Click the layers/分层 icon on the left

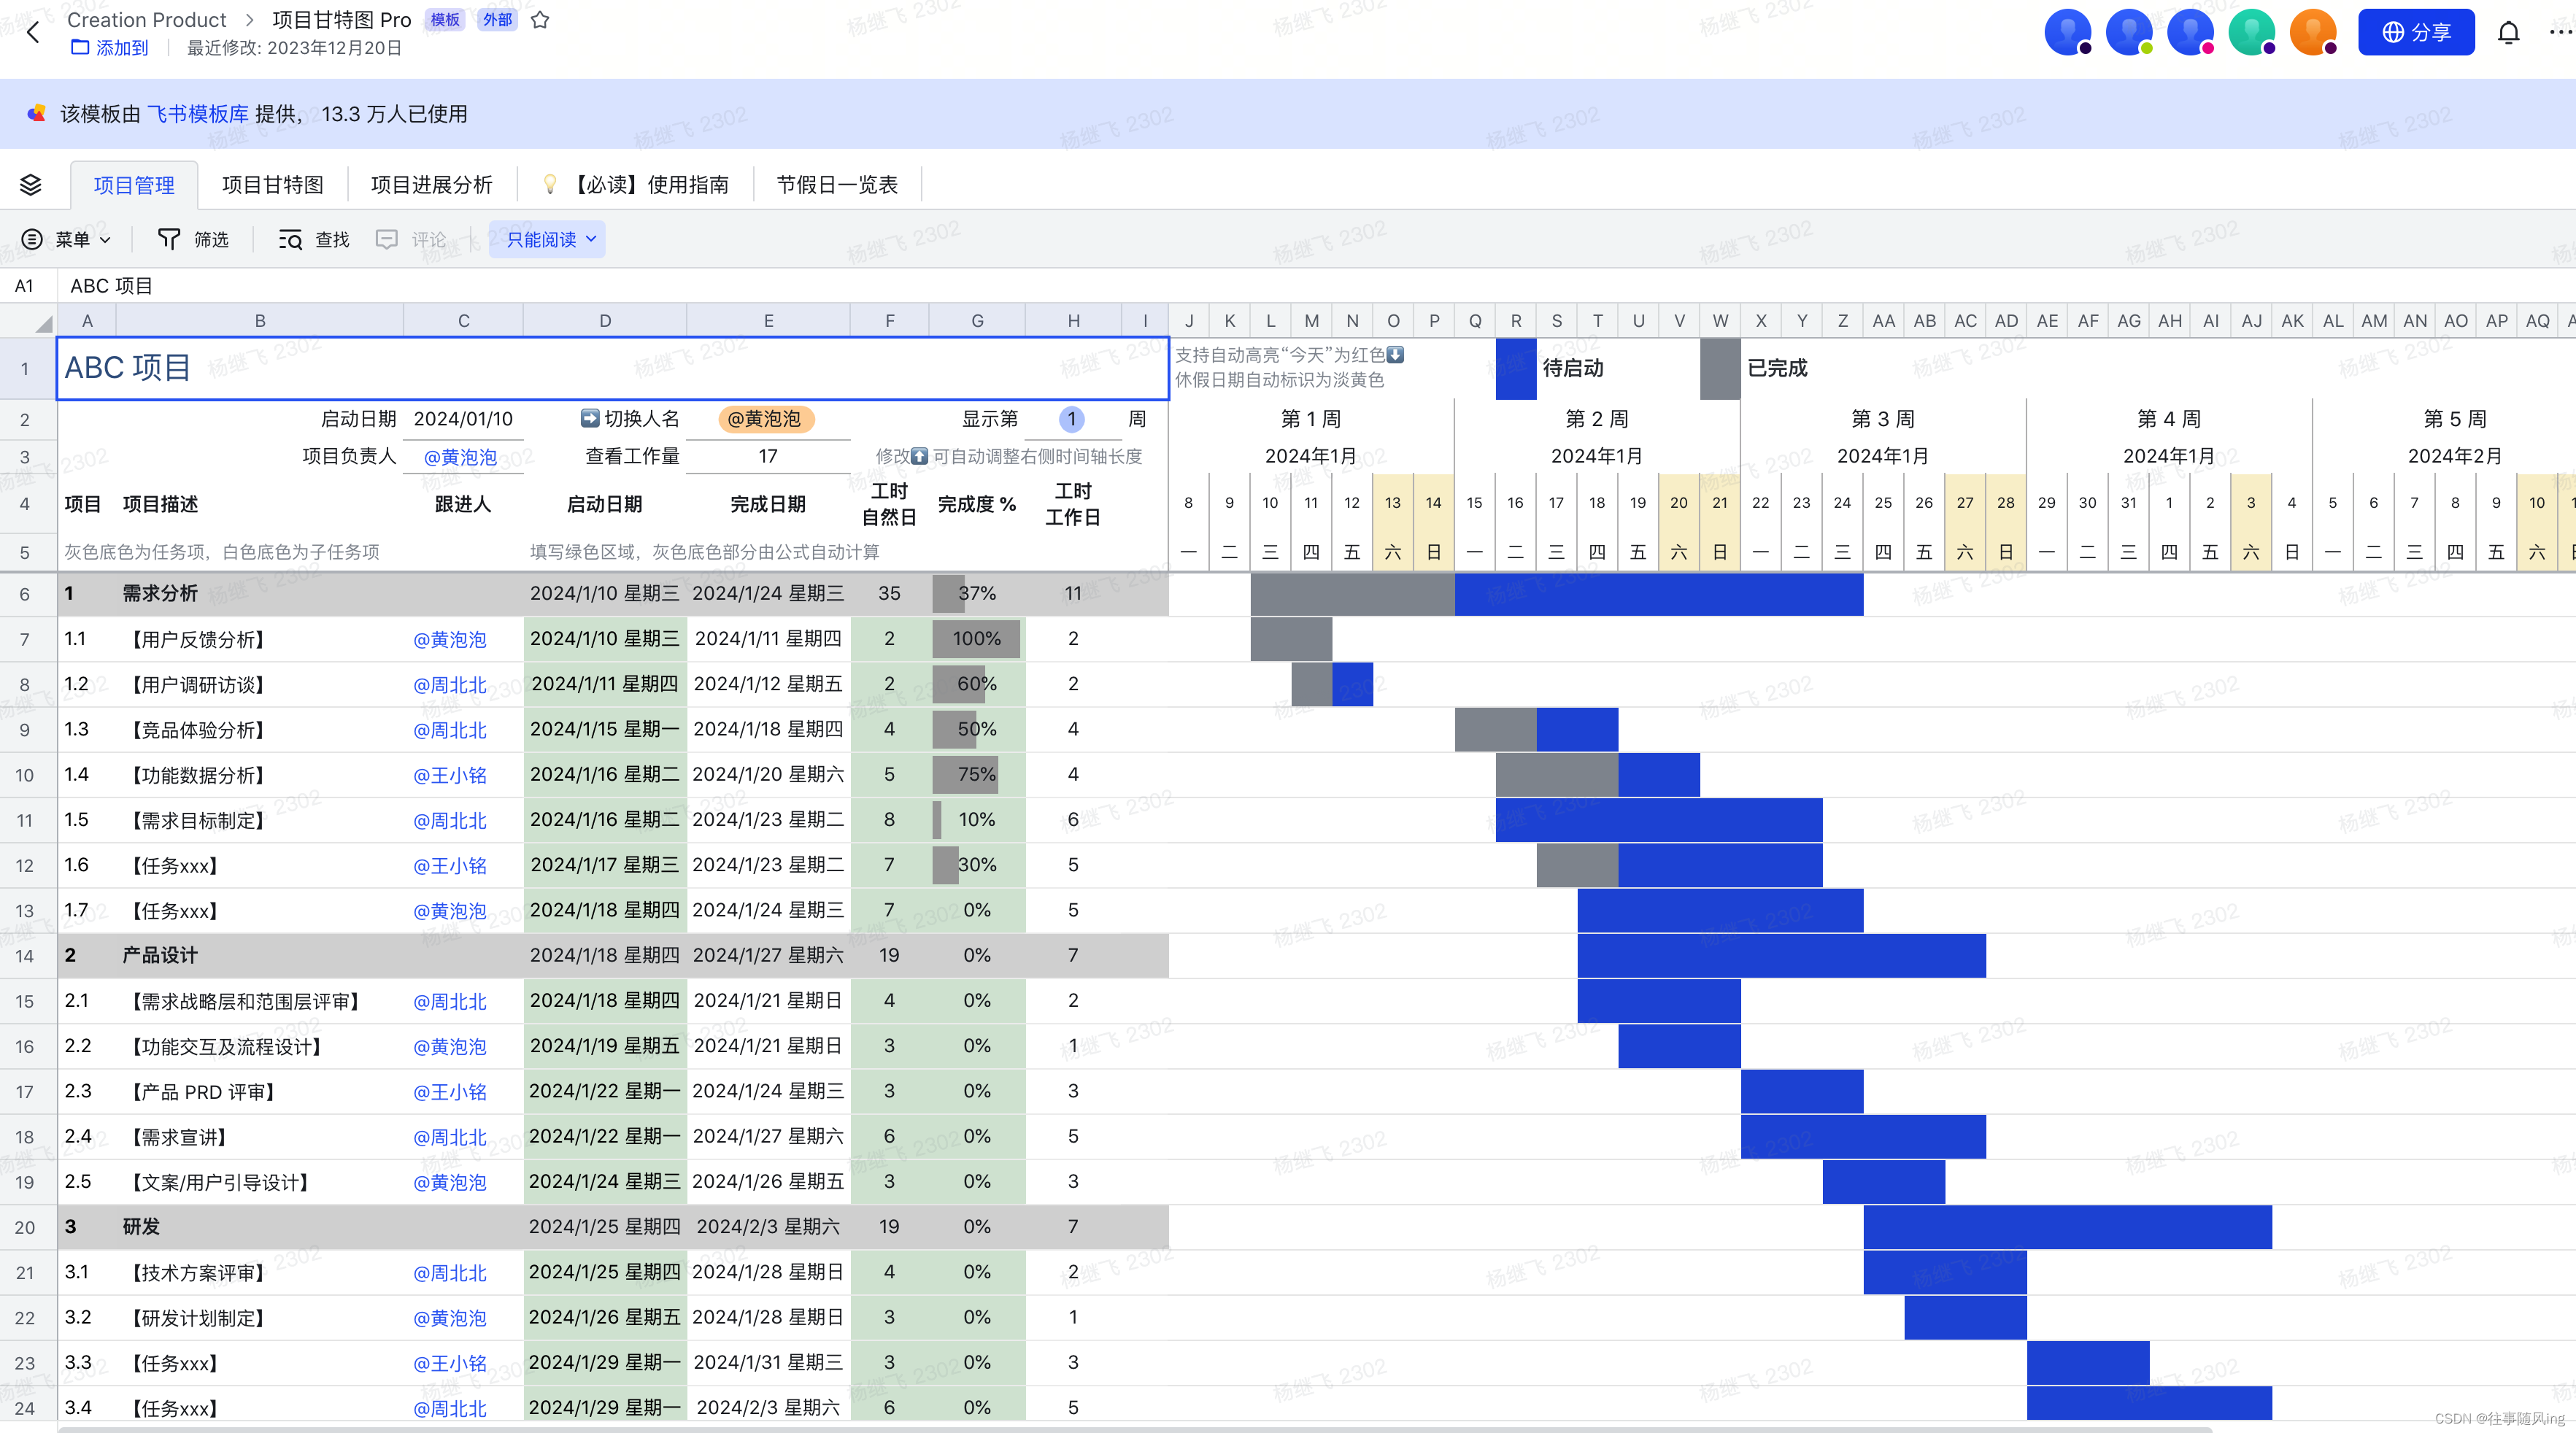pyautogui.click(x=32, y=184)
